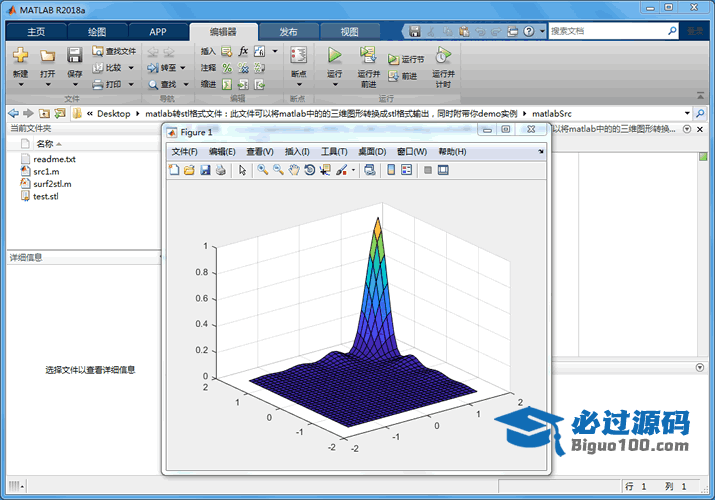This screenshot has width=715, height=500.
Task: Click the percent comment icon
Action: pyautogui.click(x=227, y=68)
